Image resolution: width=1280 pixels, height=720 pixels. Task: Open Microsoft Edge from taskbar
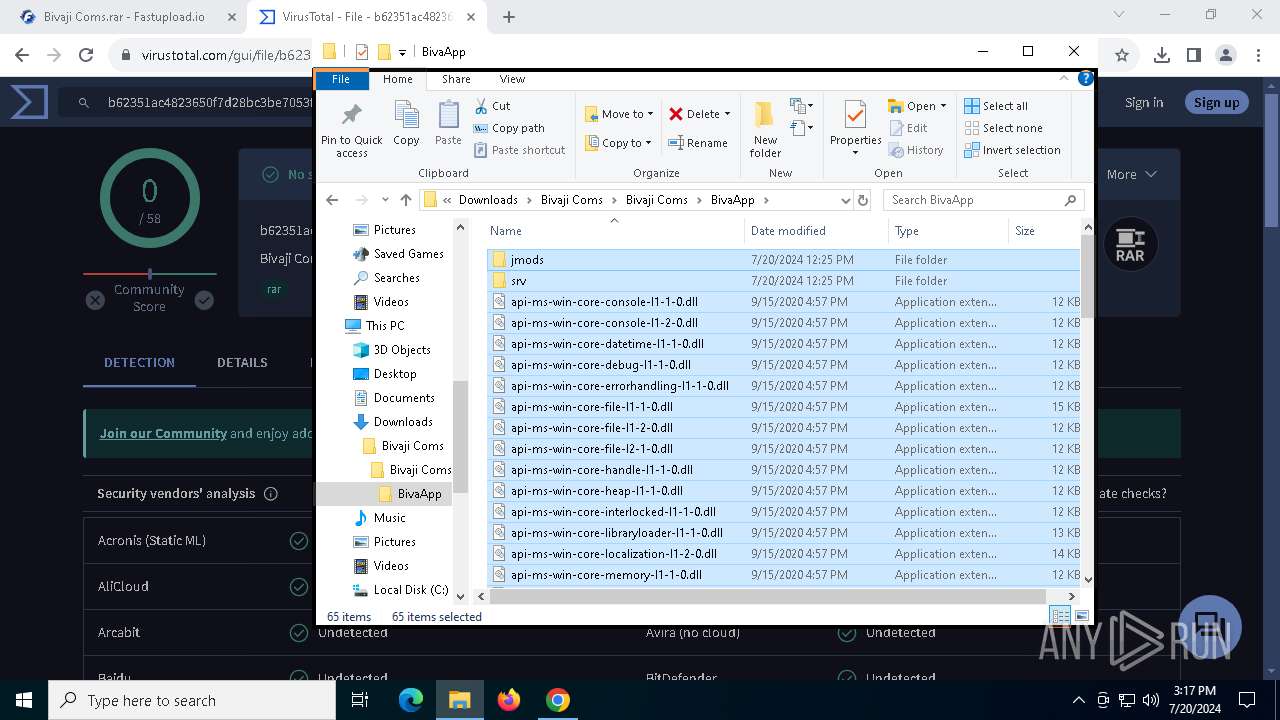click(411, 700)
